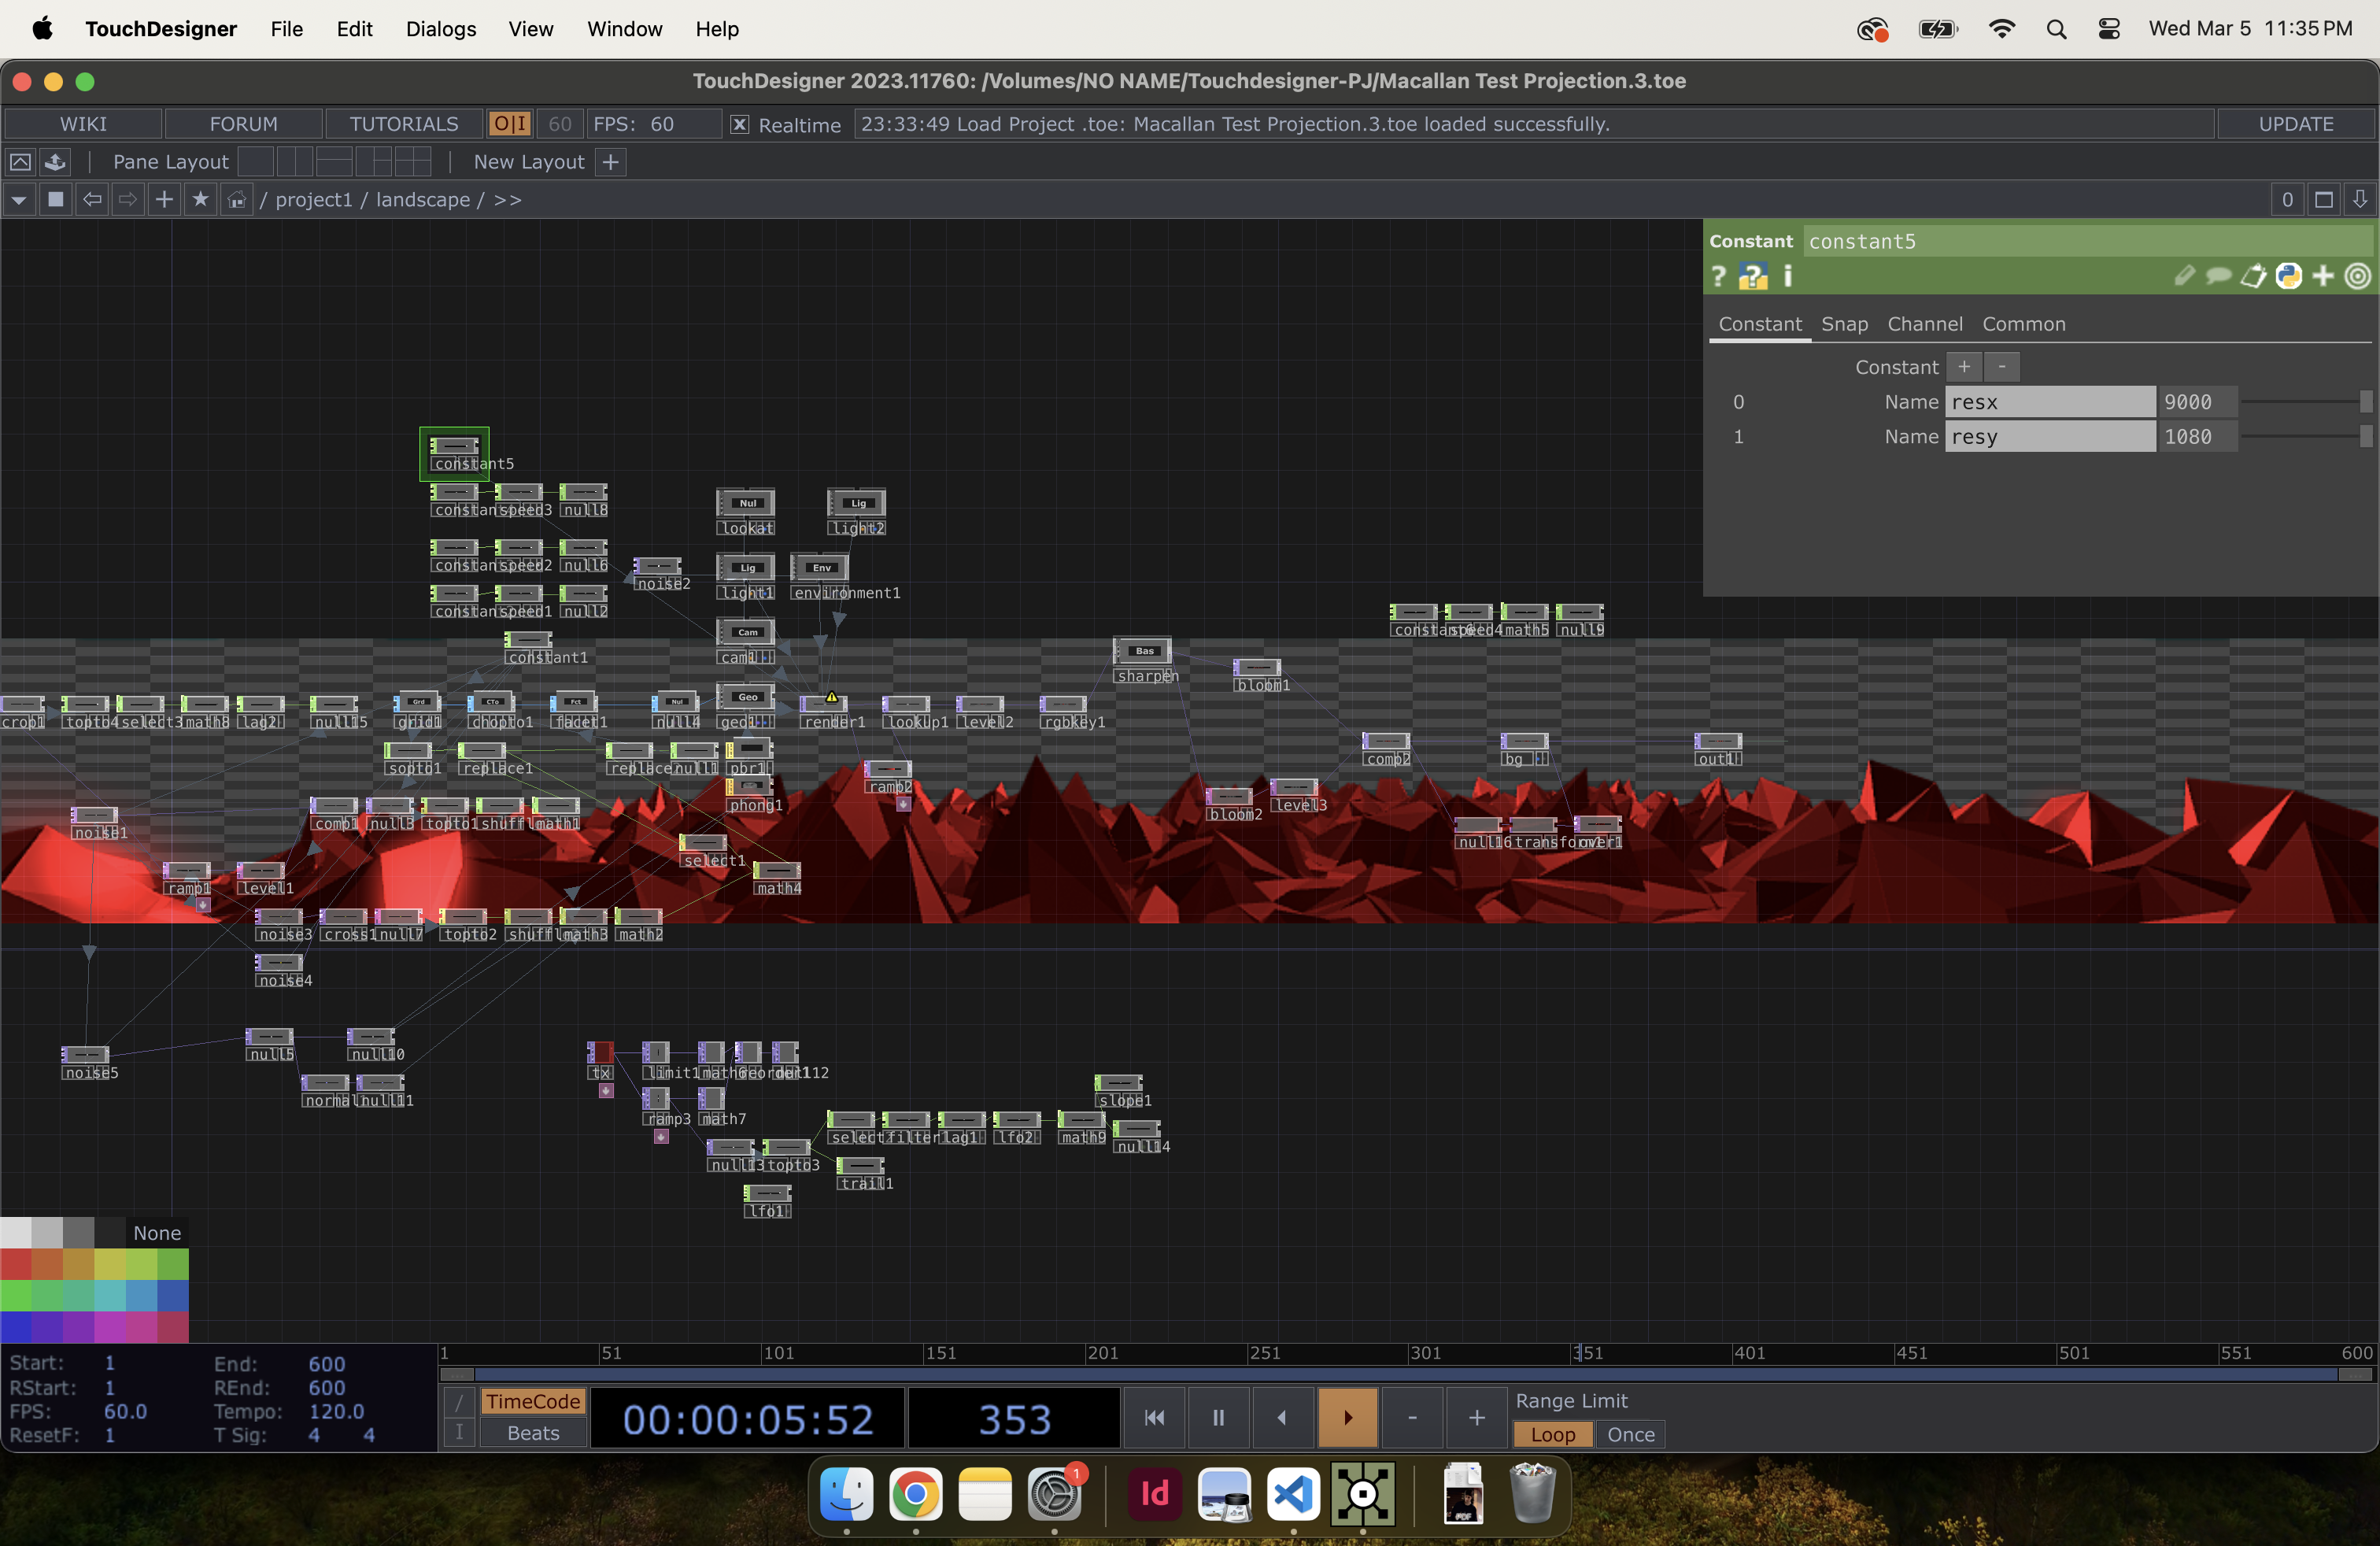Uncheck the Realtime checkbox
Screen dimensions: 2380x1546
(739, 125)
